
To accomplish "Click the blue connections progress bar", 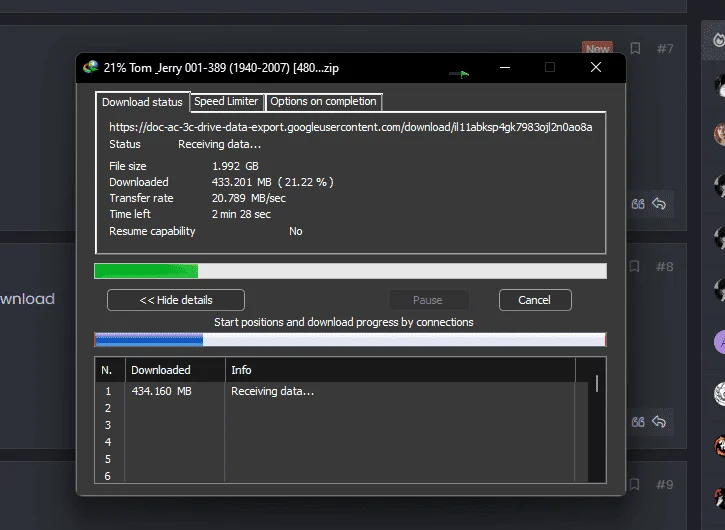I will pos(350,340).
